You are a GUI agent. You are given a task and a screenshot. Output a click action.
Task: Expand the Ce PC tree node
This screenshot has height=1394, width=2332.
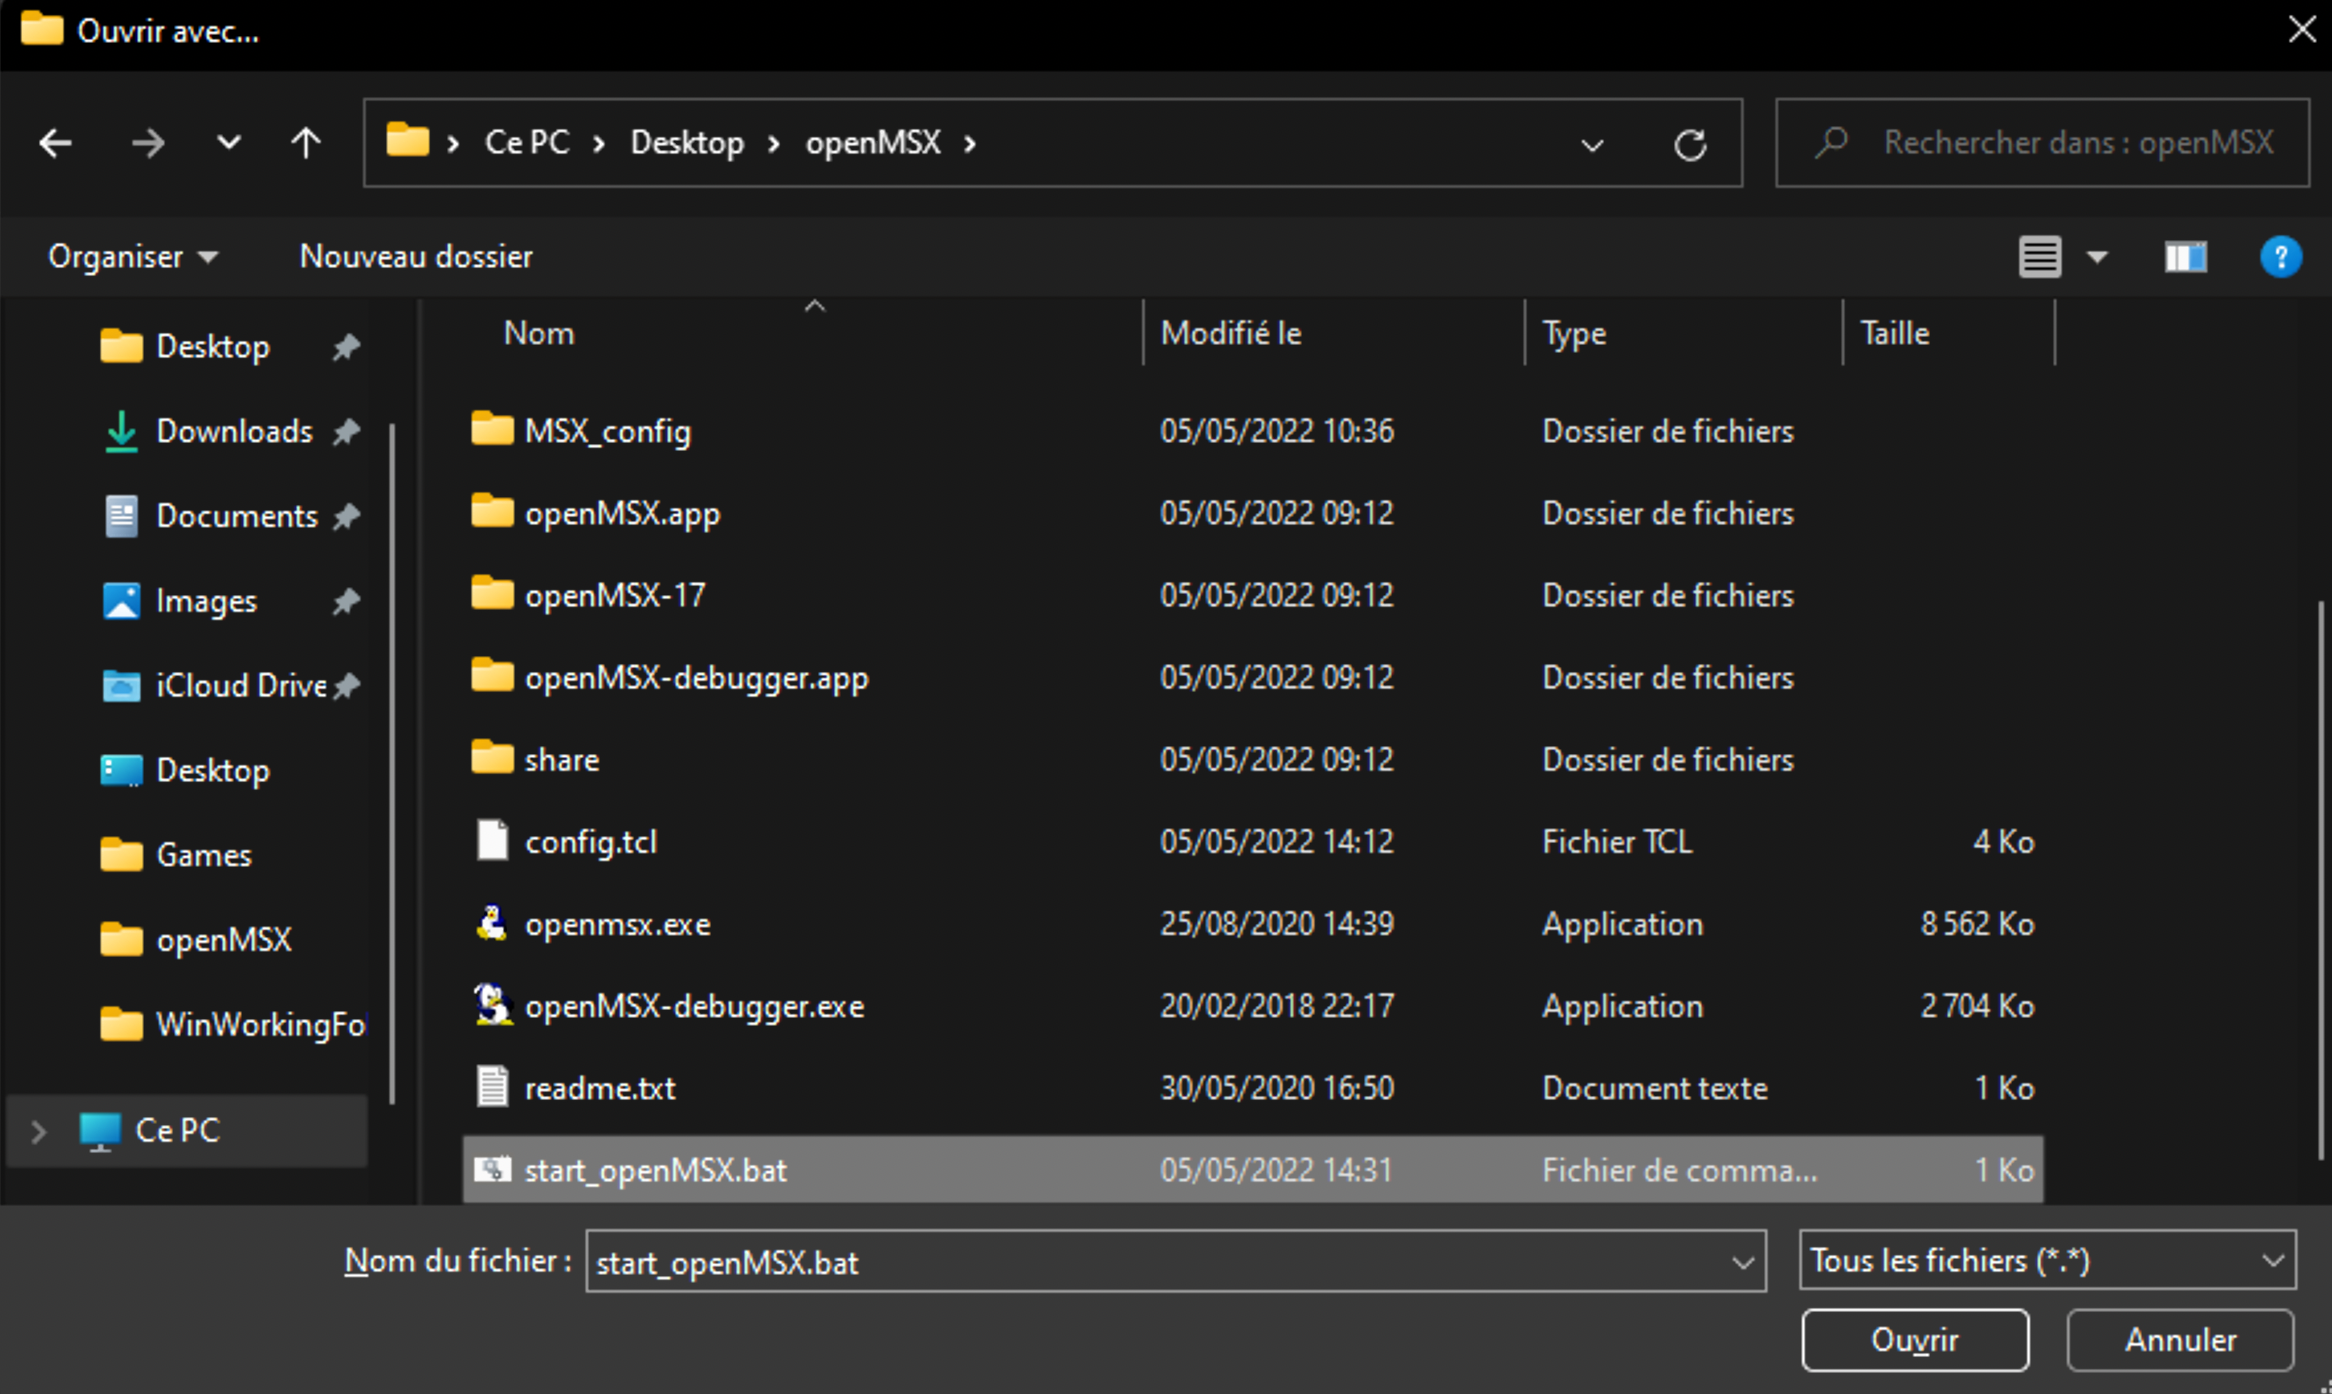38,1131
